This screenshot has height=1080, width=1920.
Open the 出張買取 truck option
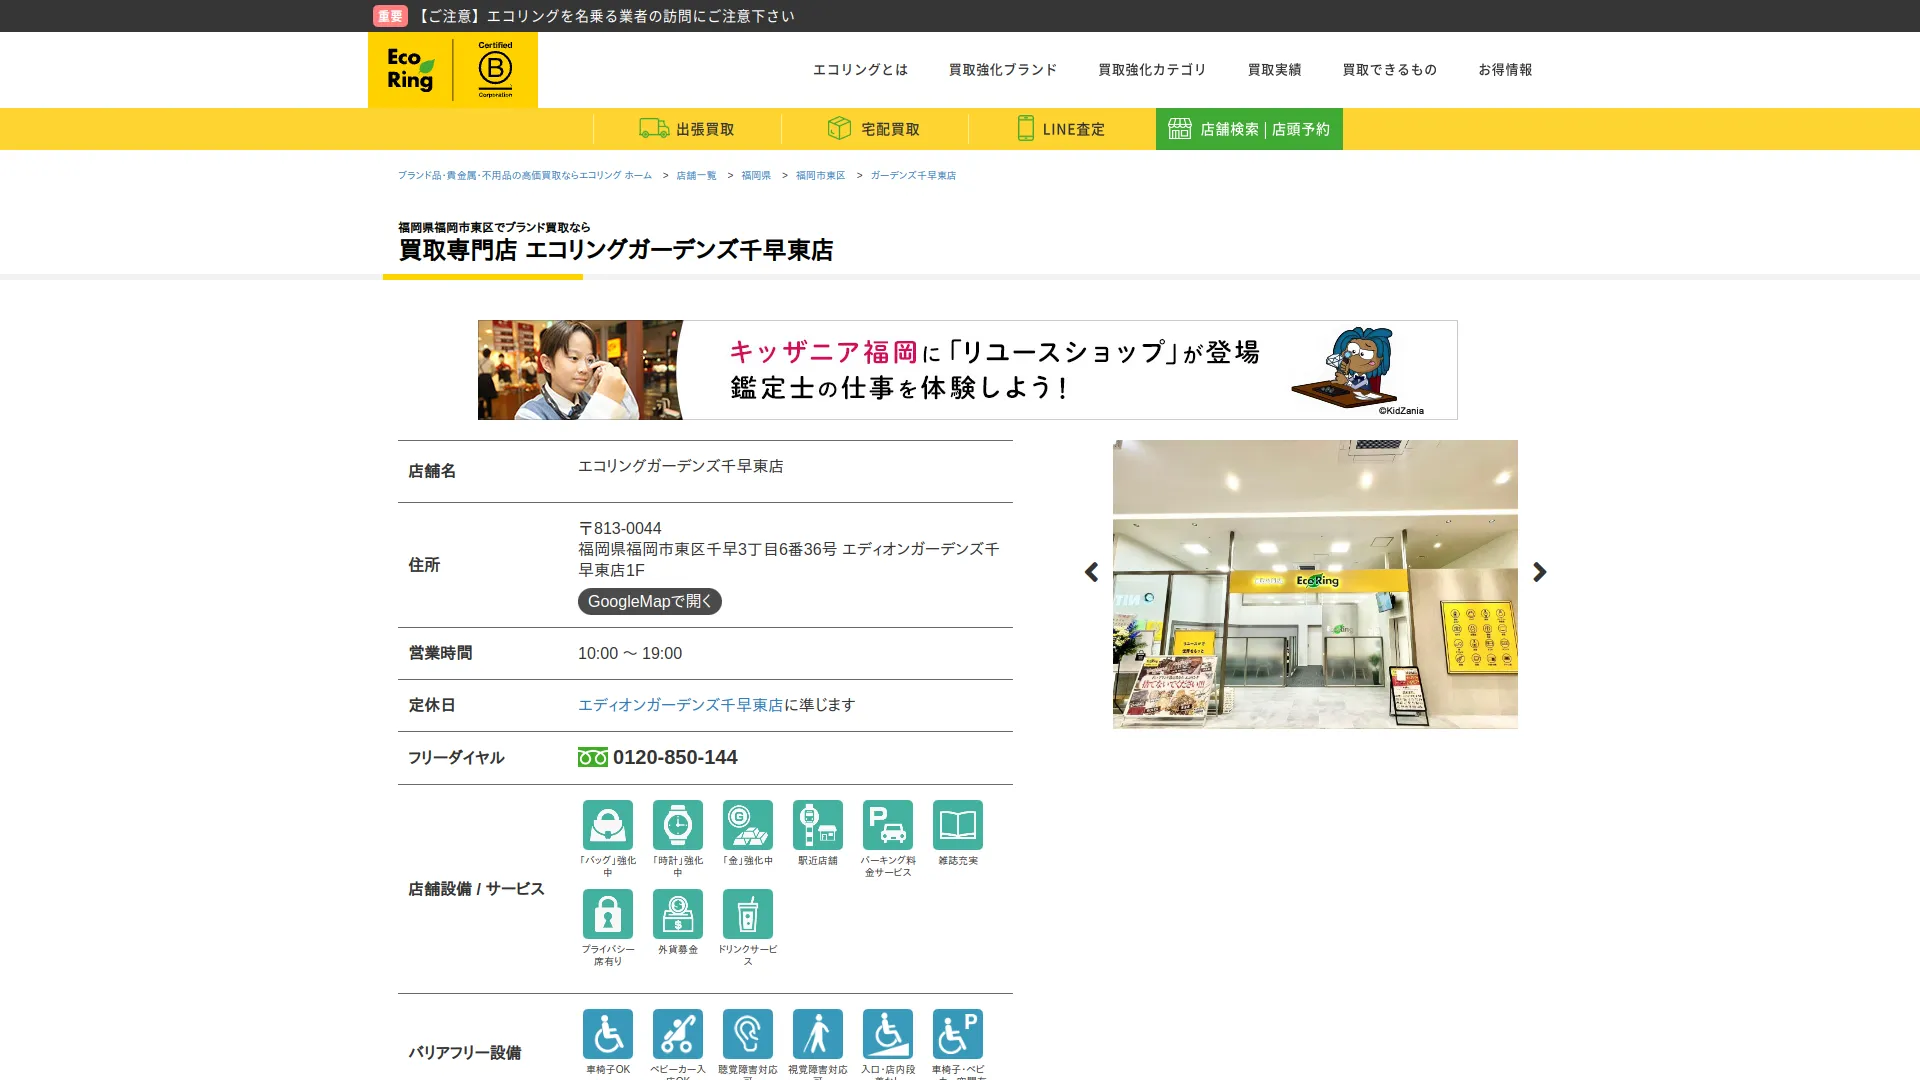(687, 129)
